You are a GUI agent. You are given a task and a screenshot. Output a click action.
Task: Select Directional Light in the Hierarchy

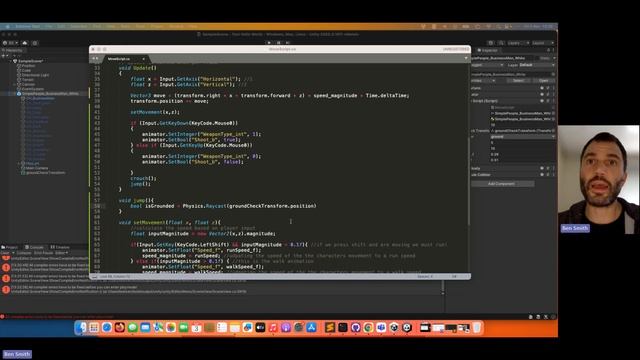(x=35, y=75)
